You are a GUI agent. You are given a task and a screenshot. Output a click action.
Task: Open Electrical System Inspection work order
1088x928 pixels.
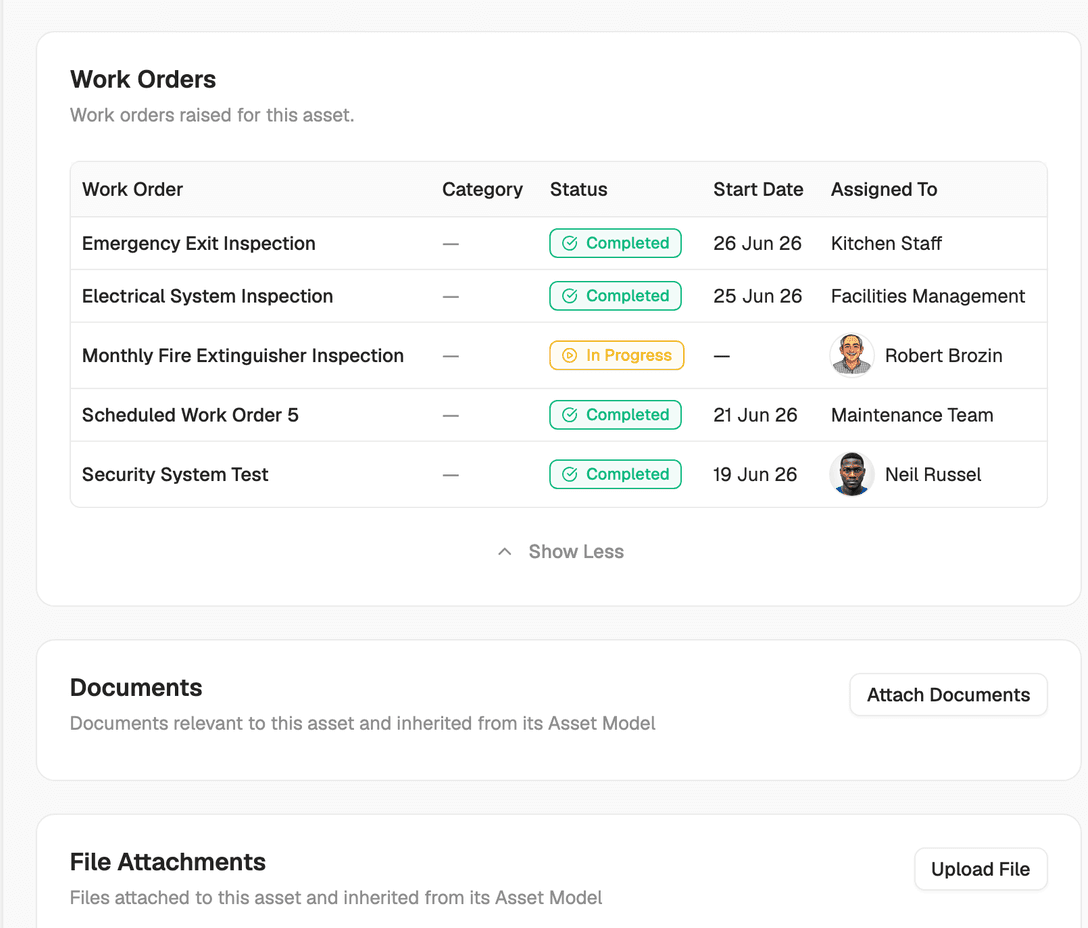tap(207, 296)
